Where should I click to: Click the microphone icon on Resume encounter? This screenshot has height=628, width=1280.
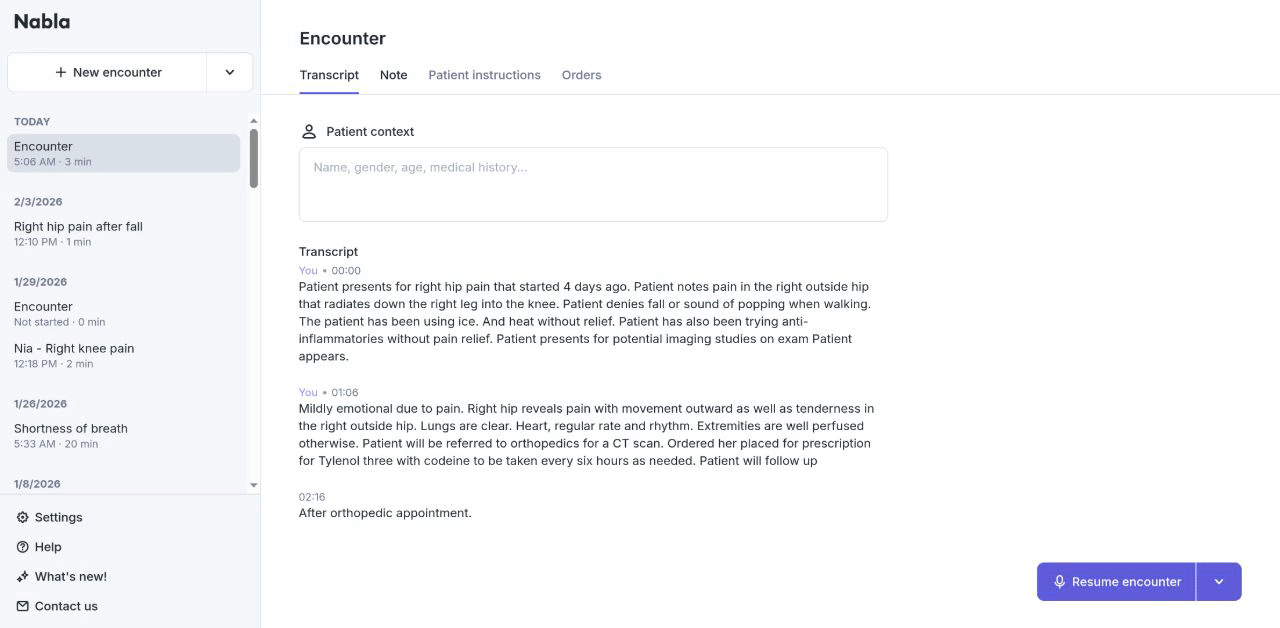click(x=1060, y=582)
